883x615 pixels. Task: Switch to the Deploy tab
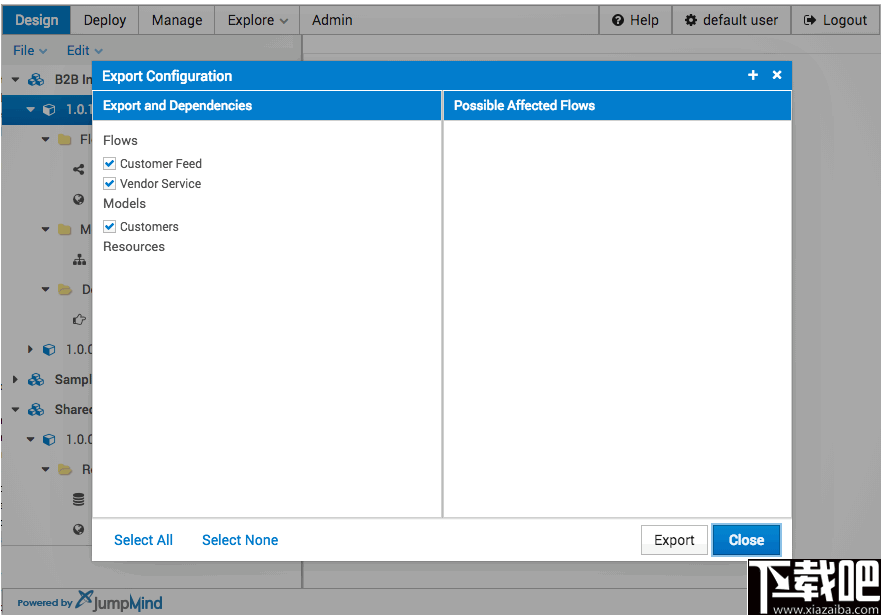(105, 20)
